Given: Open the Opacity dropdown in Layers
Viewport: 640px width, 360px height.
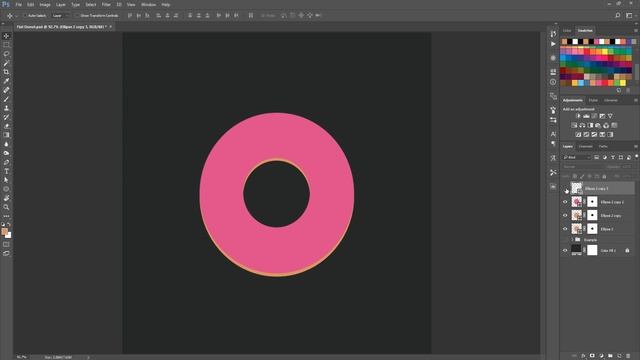Looking at the screenshot, I should 627,167.
